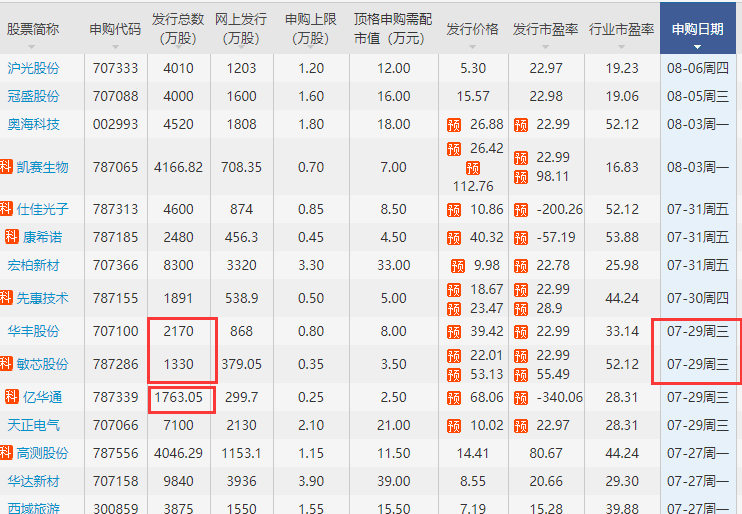Open 天正电气 stock link
Screen dimensions: 742x514
[x=33, y=425]
